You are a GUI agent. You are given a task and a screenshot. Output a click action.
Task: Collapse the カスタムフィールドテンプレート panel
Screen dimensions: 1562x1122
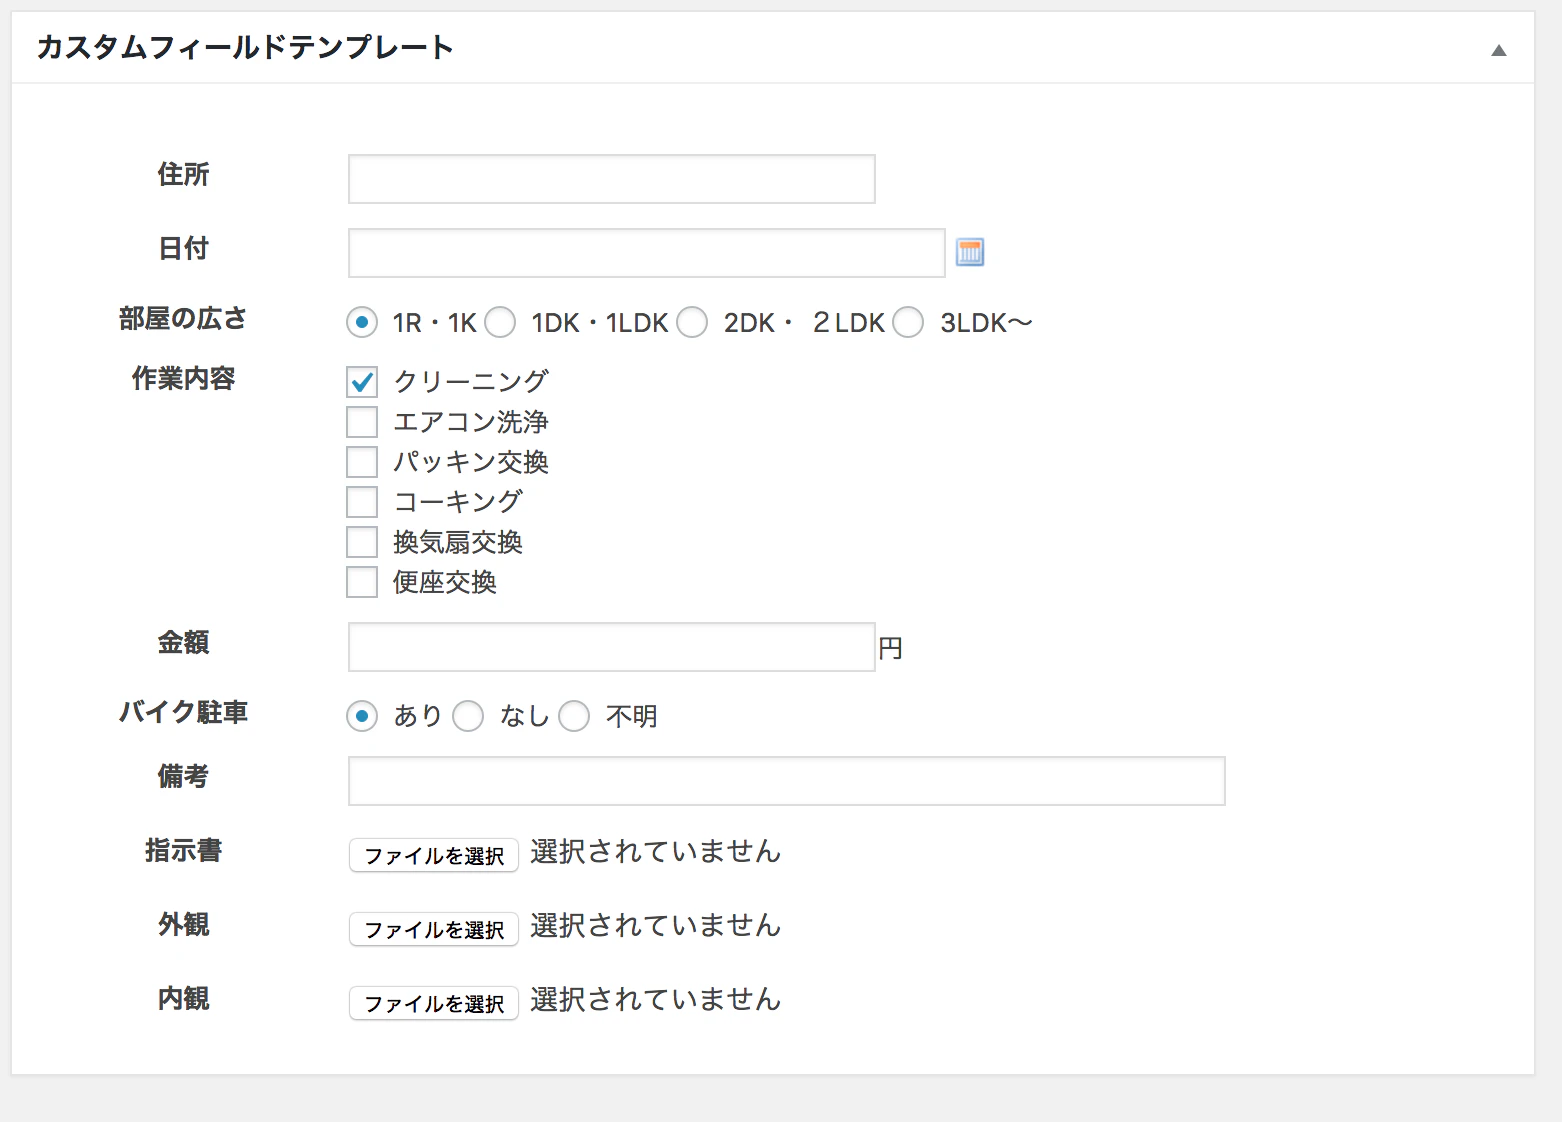coord(1498,50)
